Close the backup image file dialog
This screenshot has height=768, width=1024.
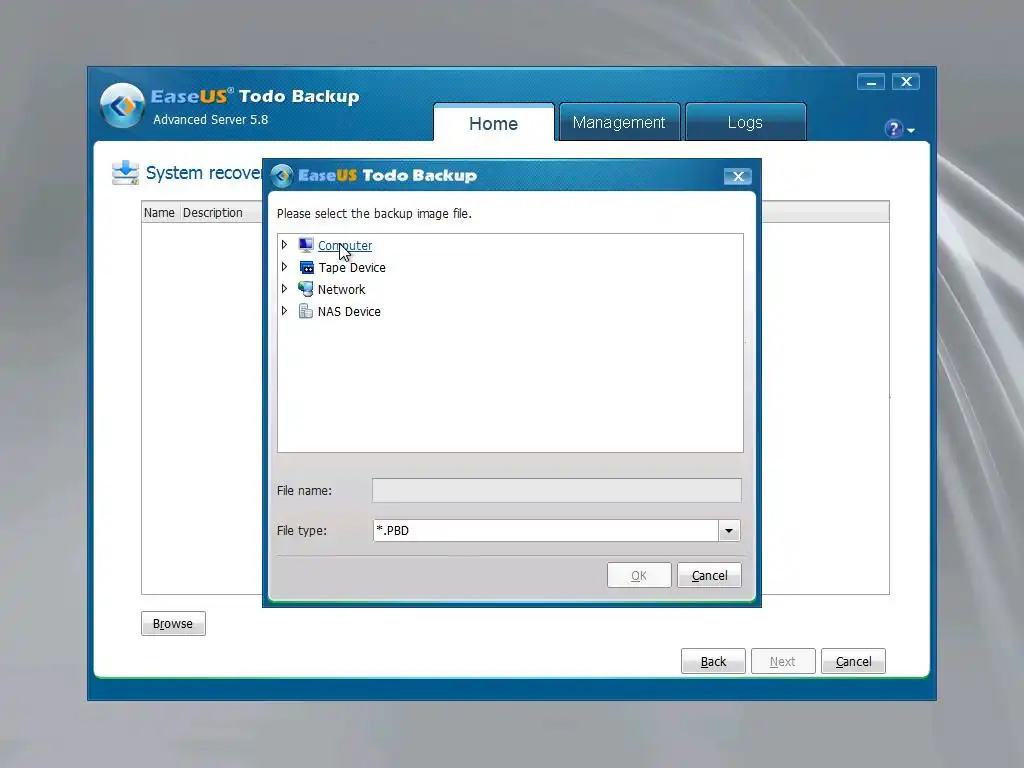(738, 176)
